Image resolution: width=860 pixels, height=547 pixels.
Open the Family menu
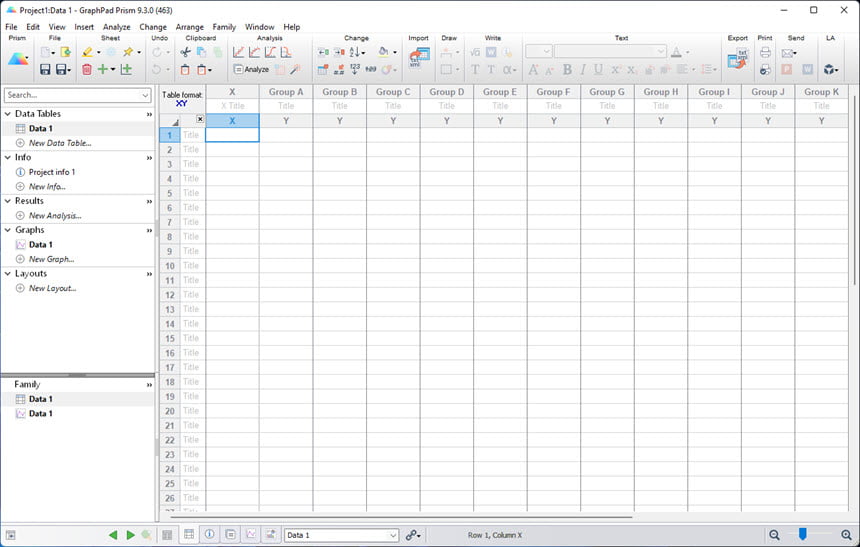224,27
